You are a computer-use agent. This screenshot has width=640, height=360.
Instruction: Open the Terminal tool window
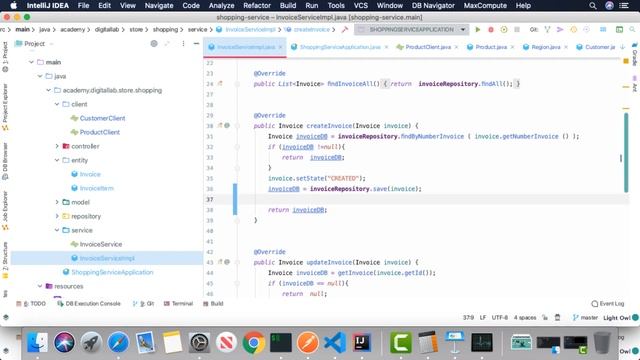[x=178, y=304]
